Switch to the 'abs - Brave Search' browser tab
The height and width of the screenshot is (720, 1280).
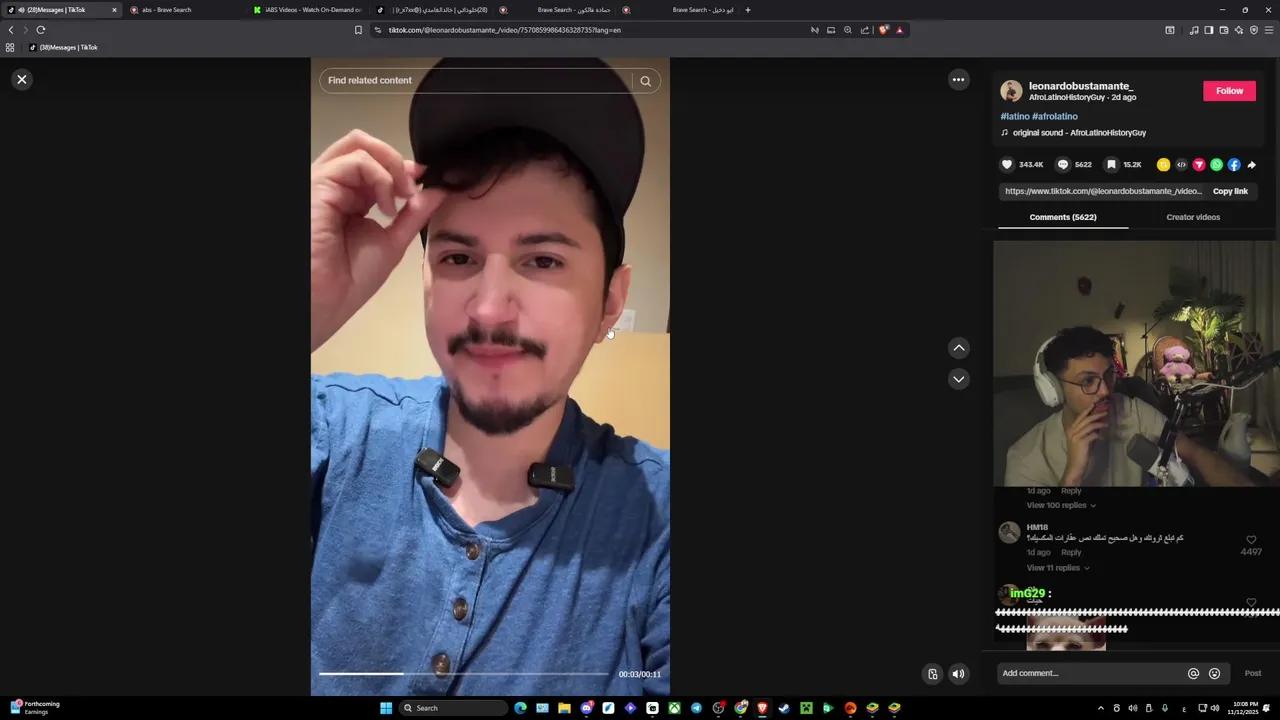click(186, 10)
